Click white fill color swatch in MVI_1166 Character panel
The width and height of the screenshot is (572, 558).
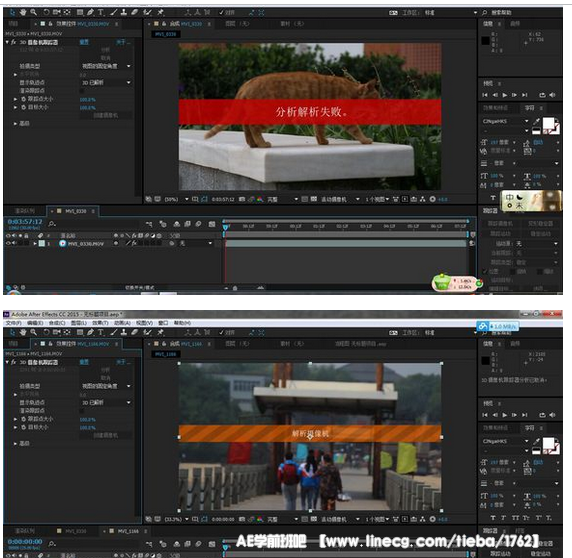click(x=548, y=443)
